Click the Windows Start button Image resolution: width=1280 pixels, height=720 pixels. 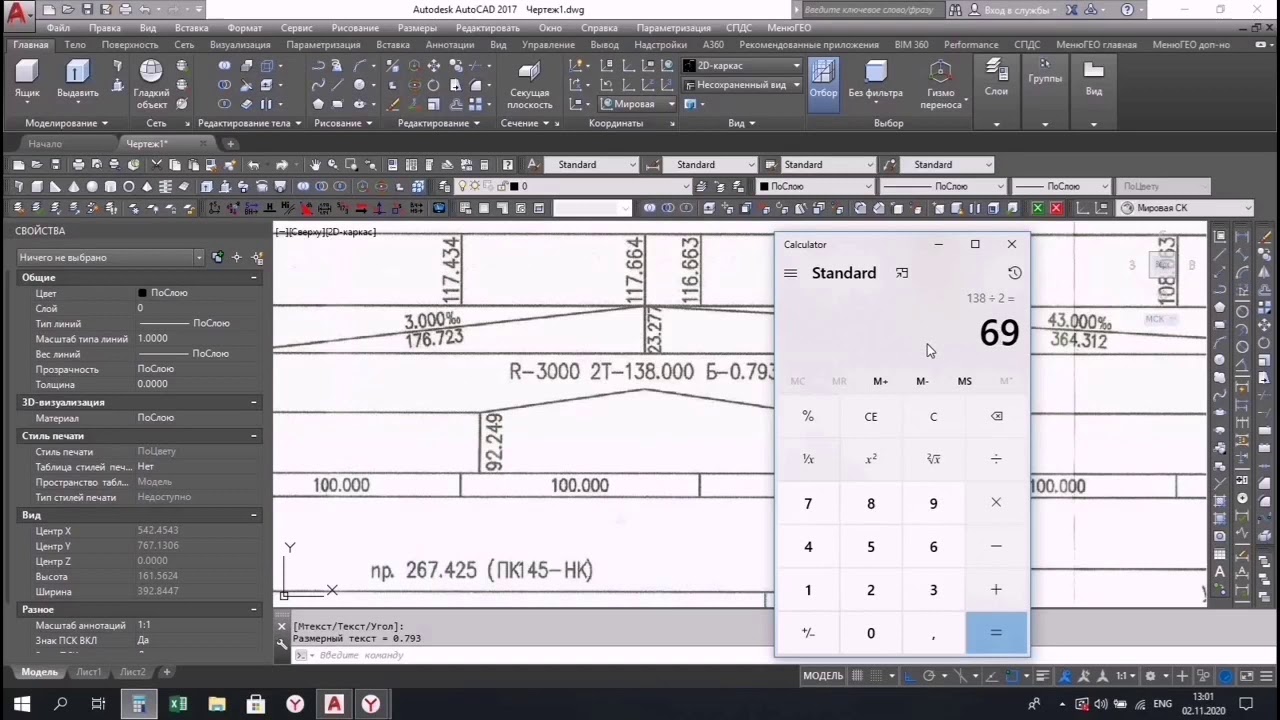(x=22, y=704)
